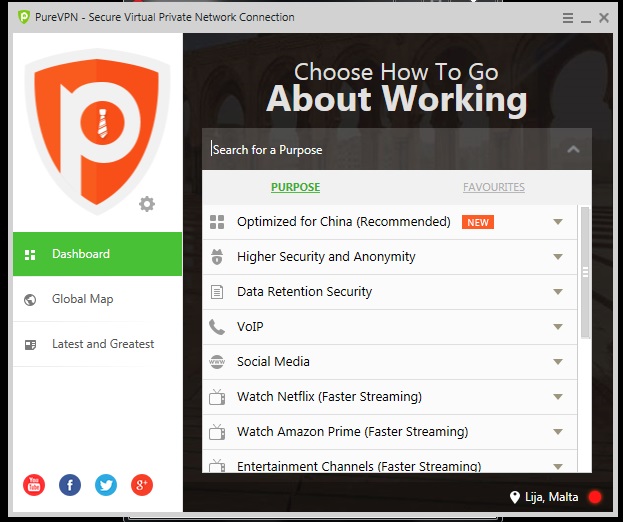Open PureVPN Google Plus icon
Image resolution: width=623 pixels, height=522 pixels.
(142, 485)
